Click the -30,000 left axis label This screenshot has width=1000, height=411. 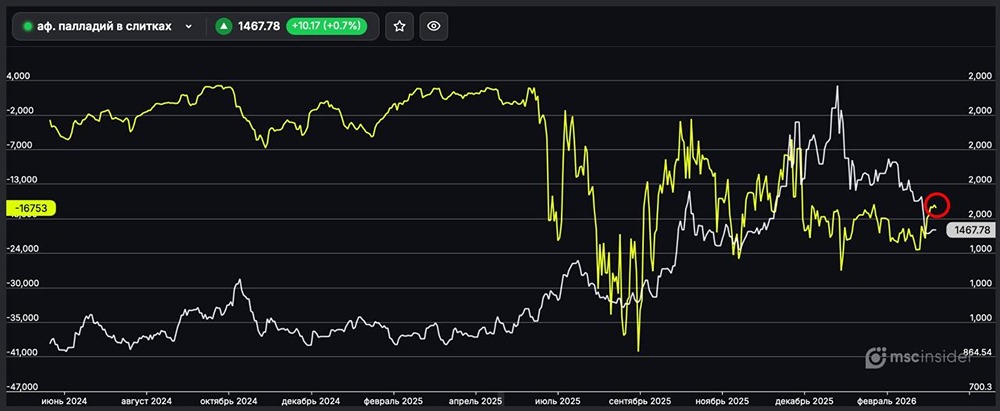click(21, 284)
